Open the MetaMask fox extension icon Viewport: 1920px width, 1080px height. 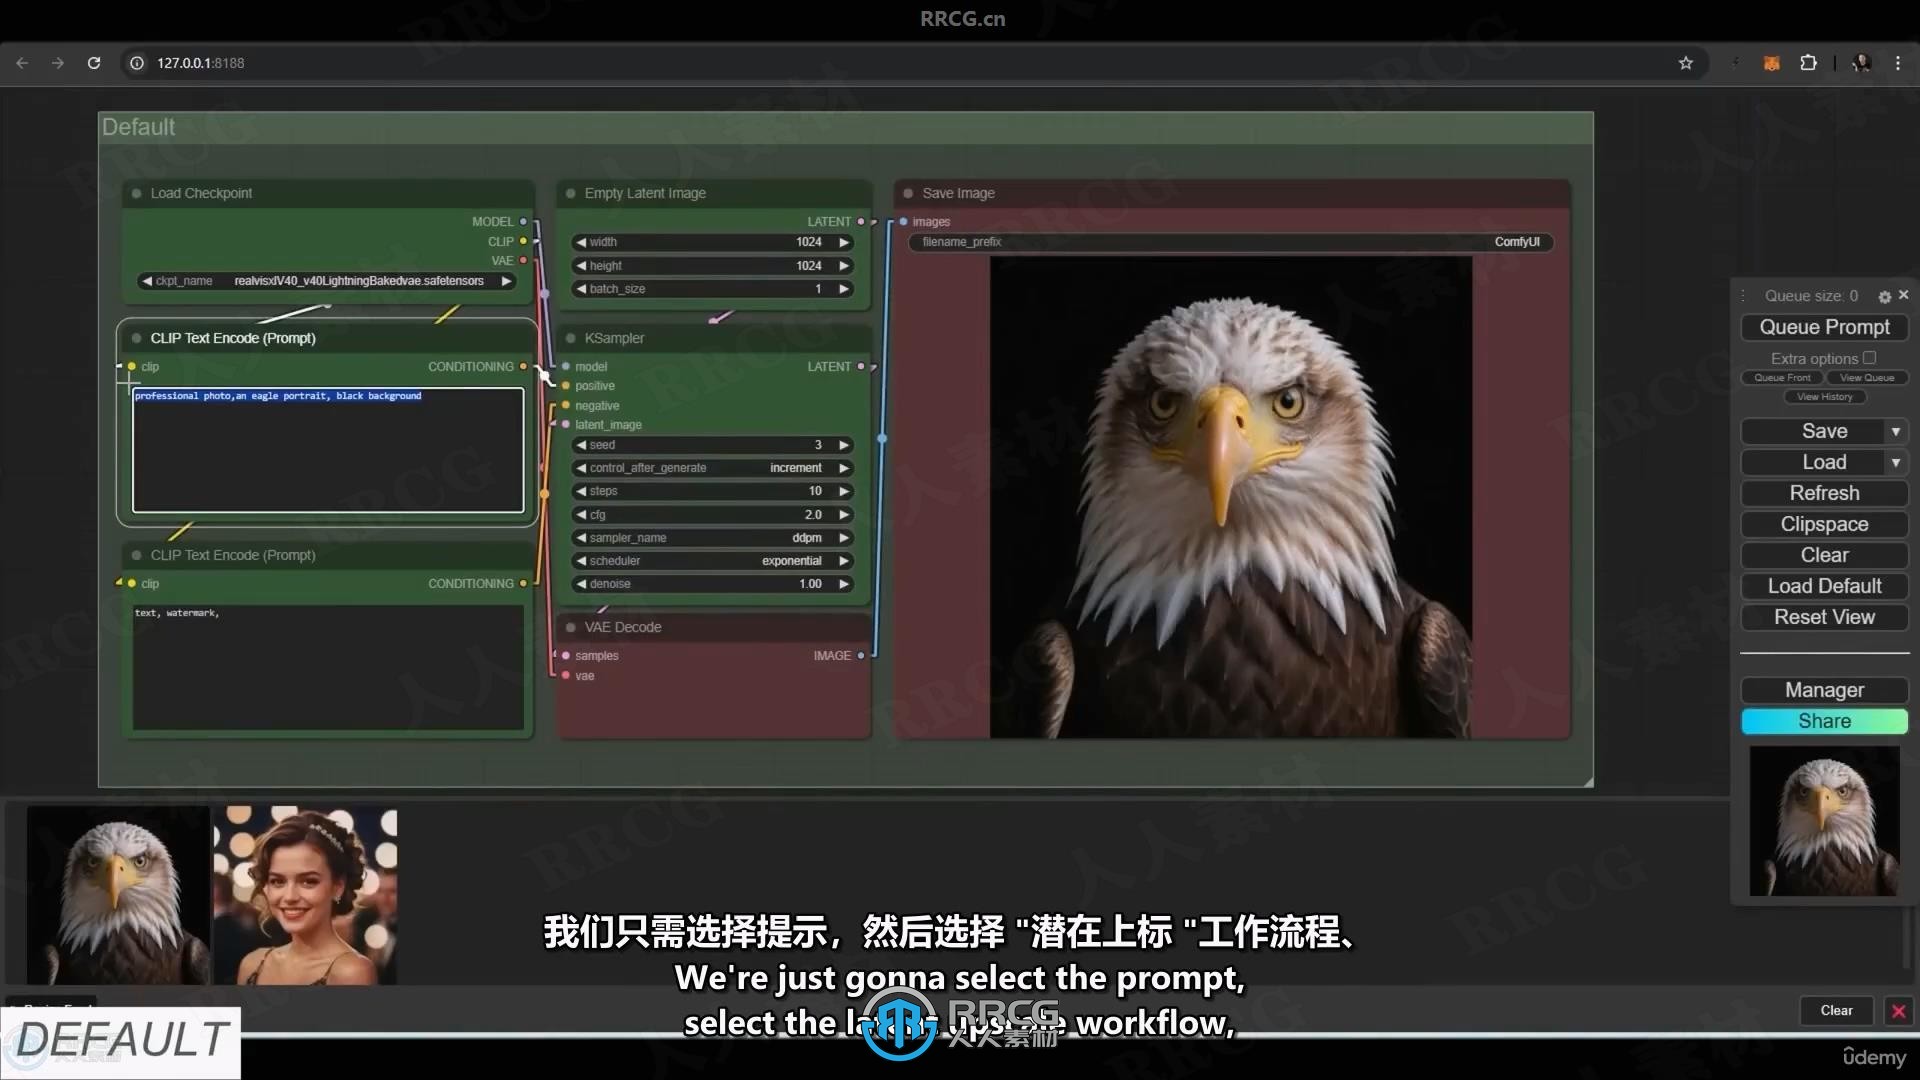[1771, 63]
